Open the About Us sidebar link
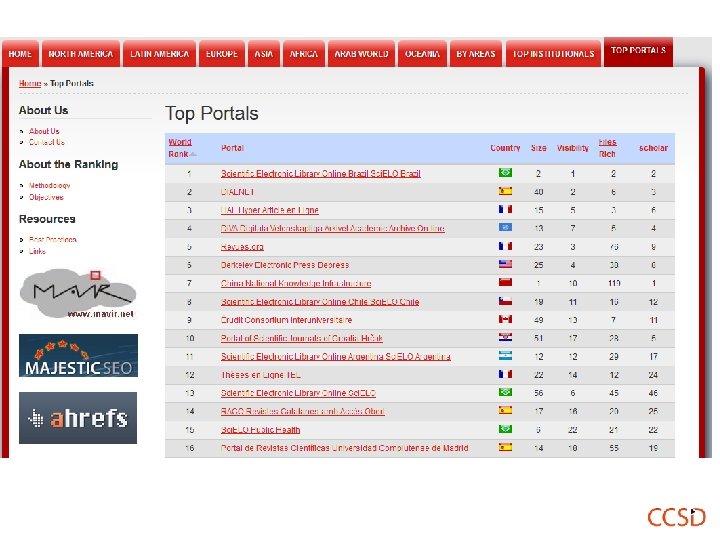The image size is (720, 540). 44,131
